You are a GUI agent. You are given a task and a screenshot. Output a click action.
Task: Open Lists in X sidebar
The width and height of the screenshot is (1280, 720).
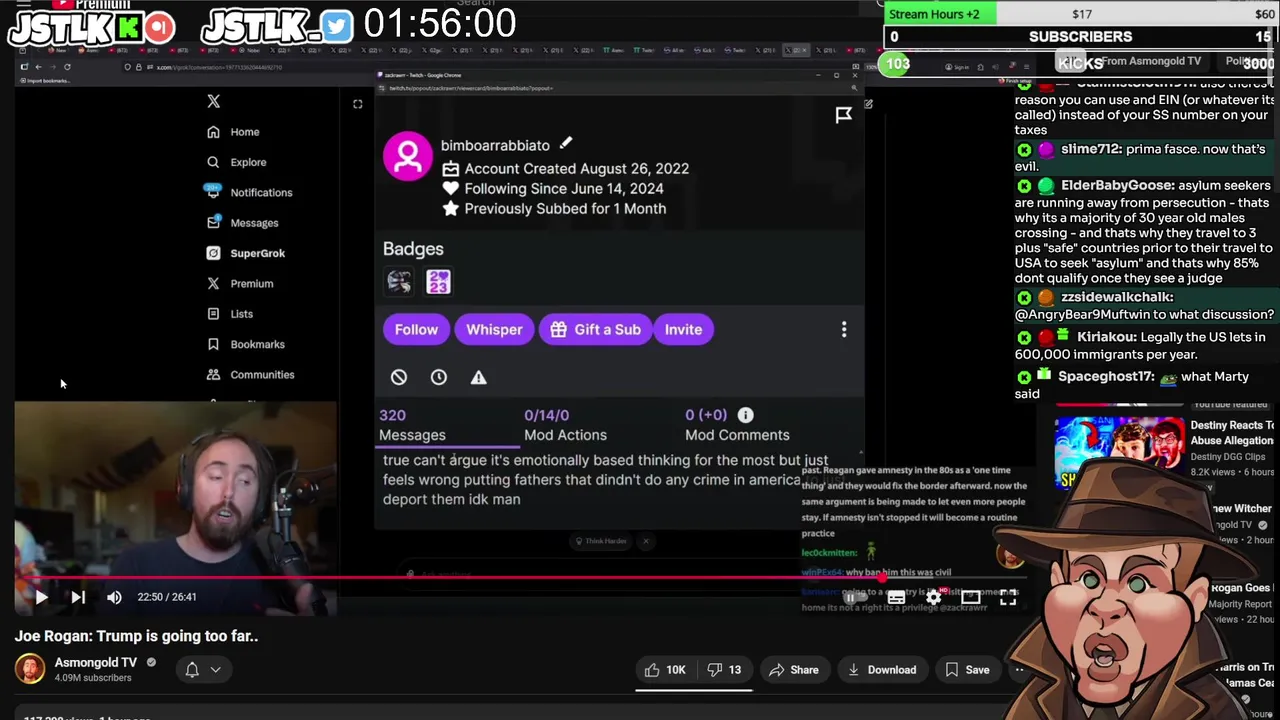tap(230, 314)
